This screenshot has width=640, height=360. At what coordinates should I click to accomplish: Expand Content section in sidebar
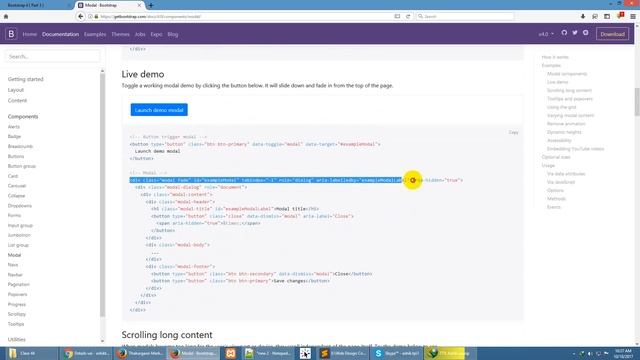[17, 100]
